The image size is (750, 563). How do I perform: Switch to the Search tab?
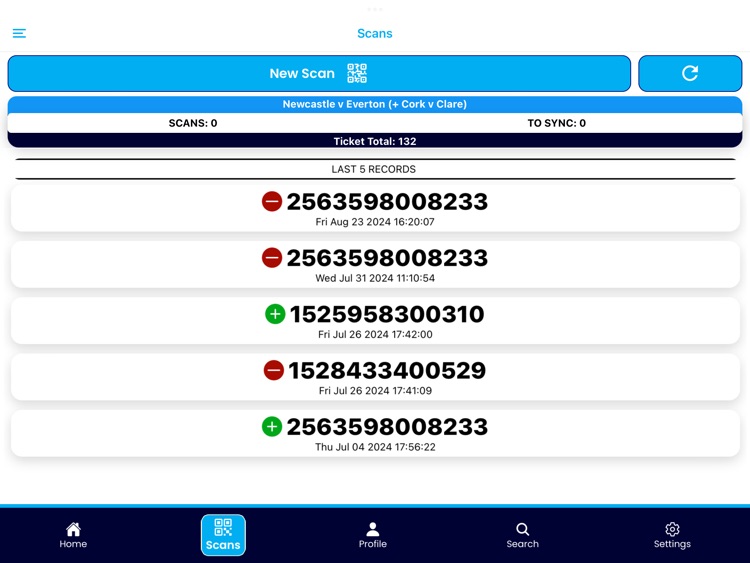(522, 535)
